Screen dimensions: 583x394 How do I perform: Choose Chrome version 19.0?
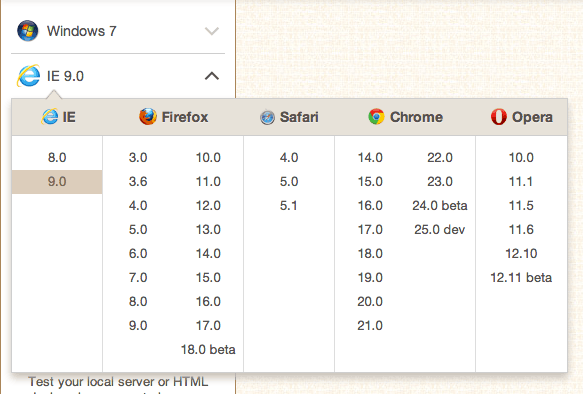pos(370,278)
